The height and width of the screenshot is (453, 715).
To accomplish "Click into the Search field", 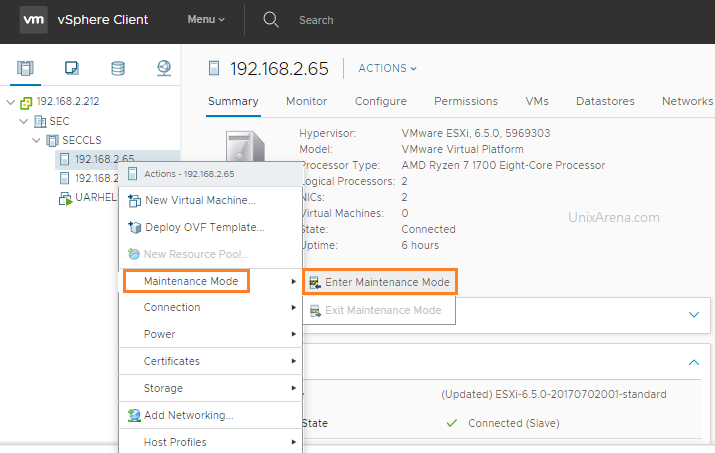I will [316, 20].
